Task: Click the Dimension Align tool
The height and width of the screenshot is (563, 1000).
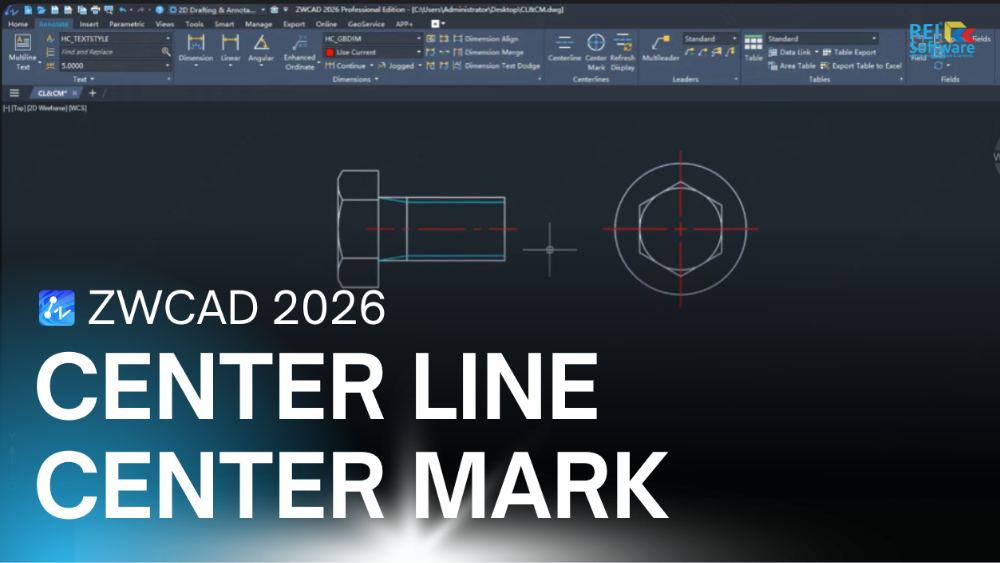Action: [x=485, y=39]
